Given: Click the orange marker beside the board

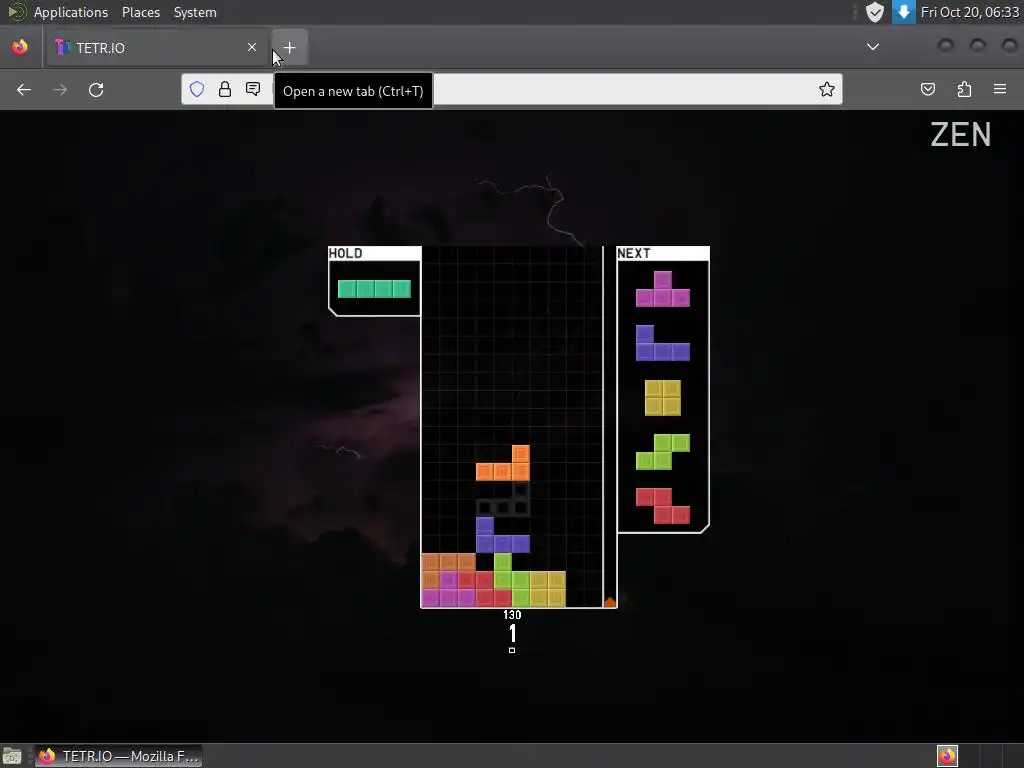Looking at the screenshot, I should (x=609, y=601).
